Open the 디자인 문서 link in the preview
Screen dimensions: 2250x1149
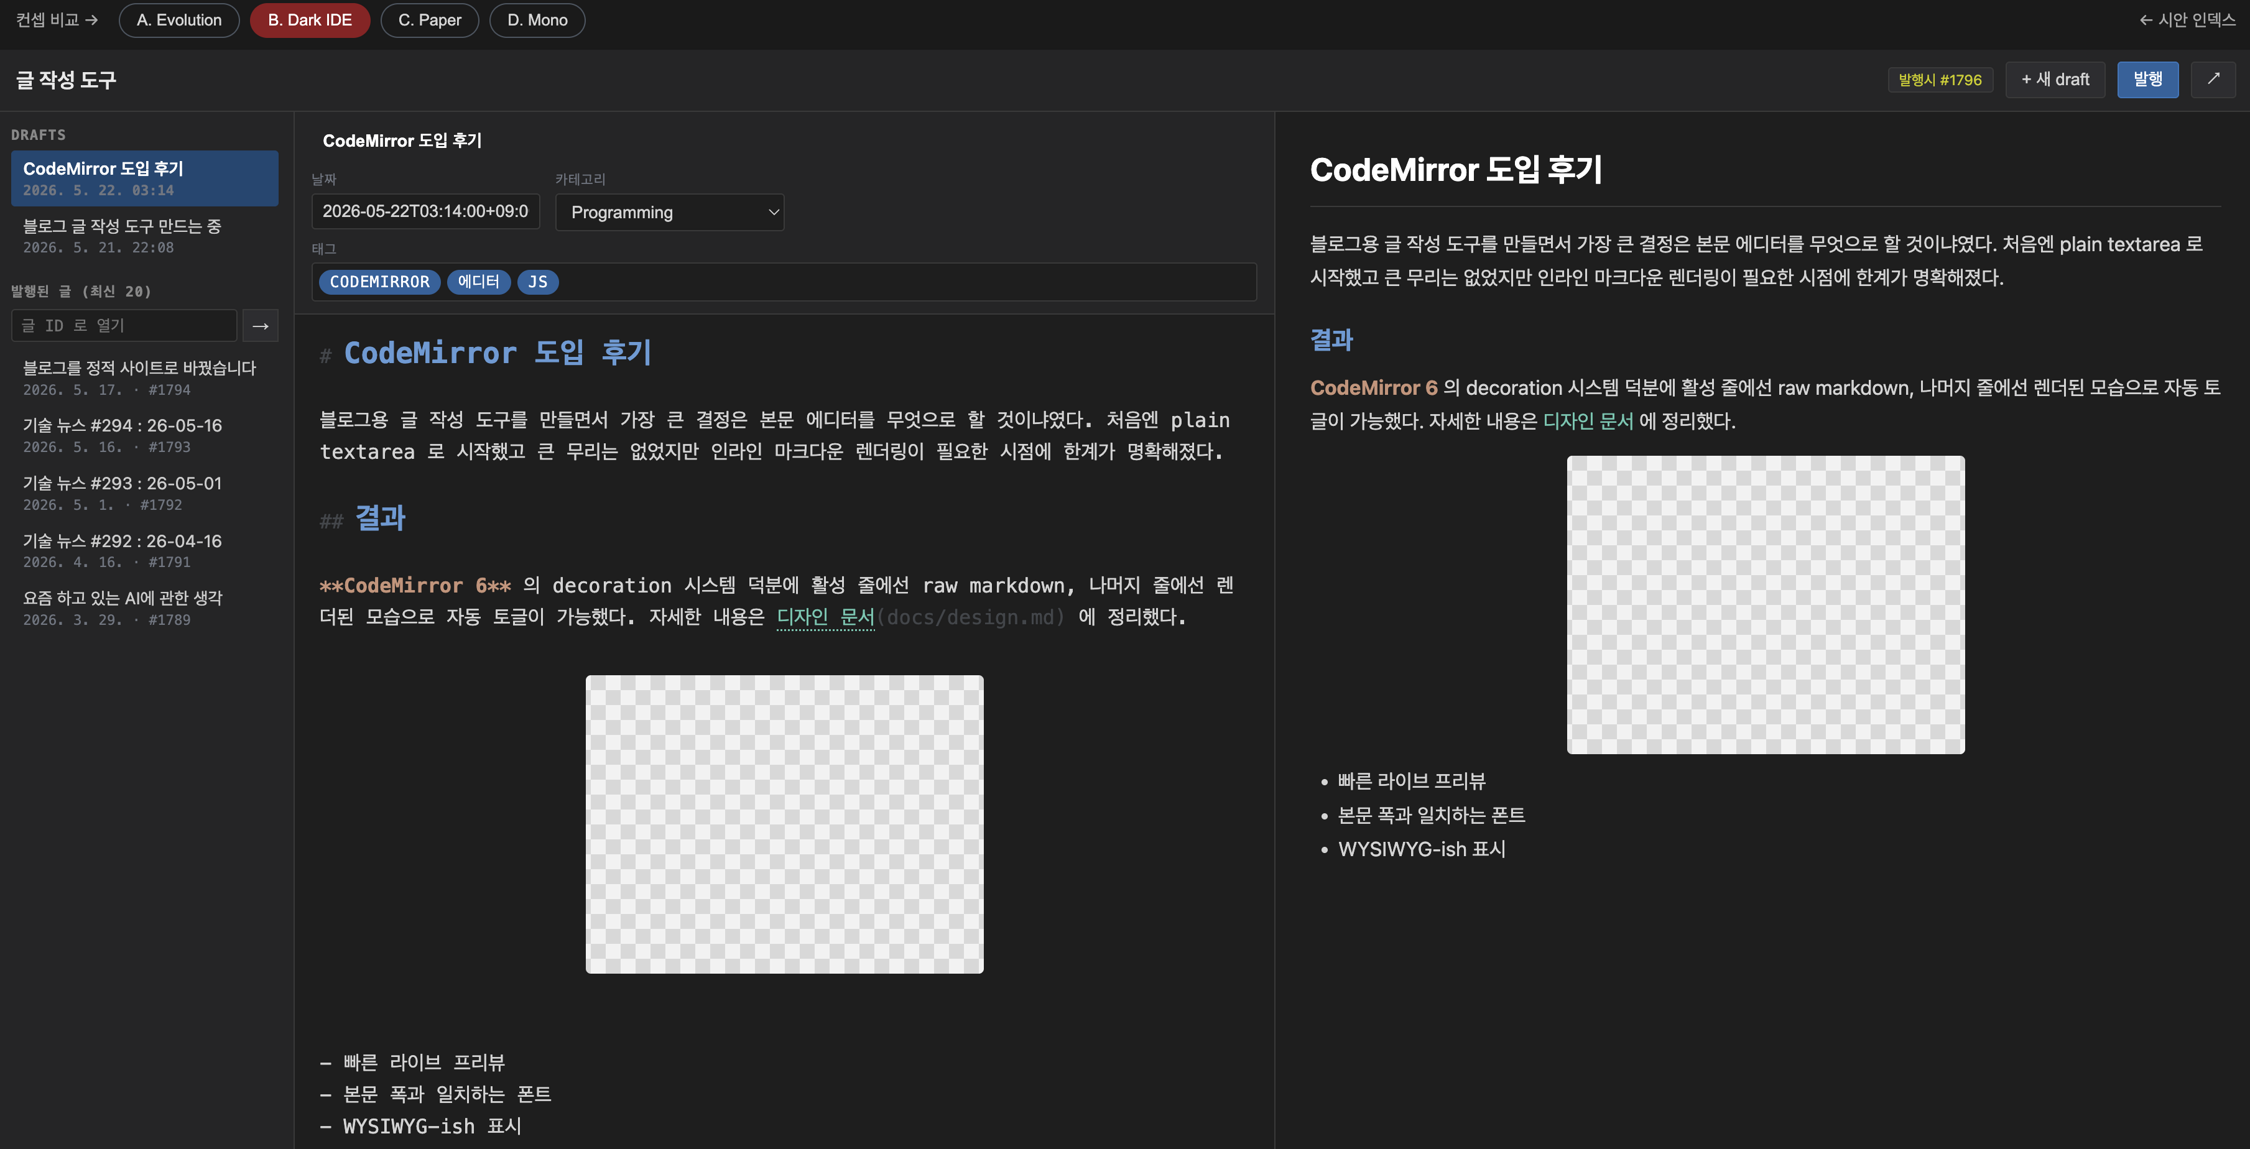tap(1588, 421)
